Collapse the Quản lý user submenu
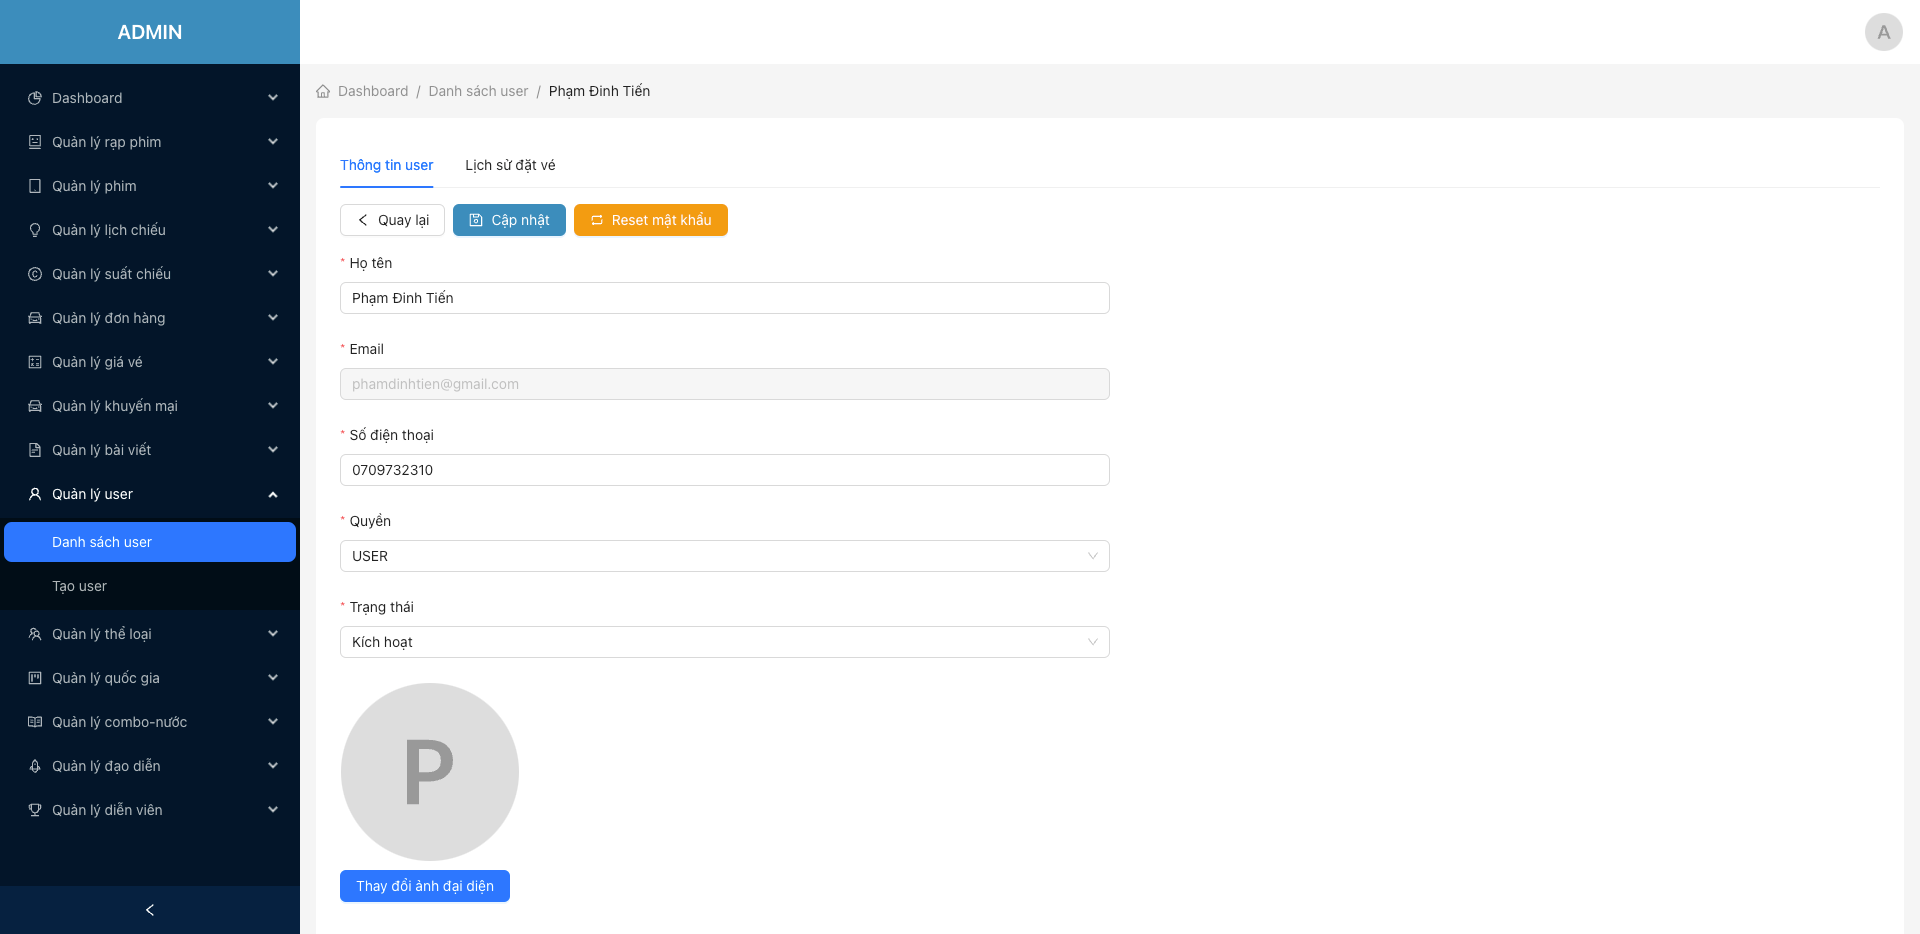 [272, 494]
